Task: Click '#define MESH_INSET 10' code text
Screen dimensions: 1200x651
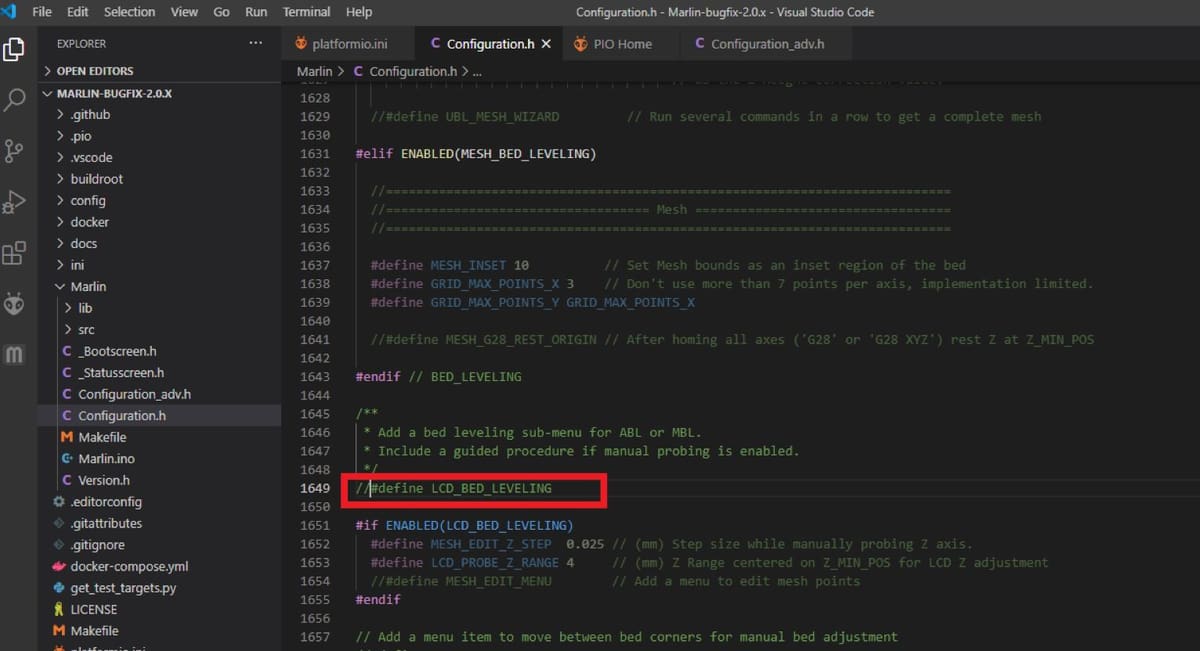Action: coord(450,265)
